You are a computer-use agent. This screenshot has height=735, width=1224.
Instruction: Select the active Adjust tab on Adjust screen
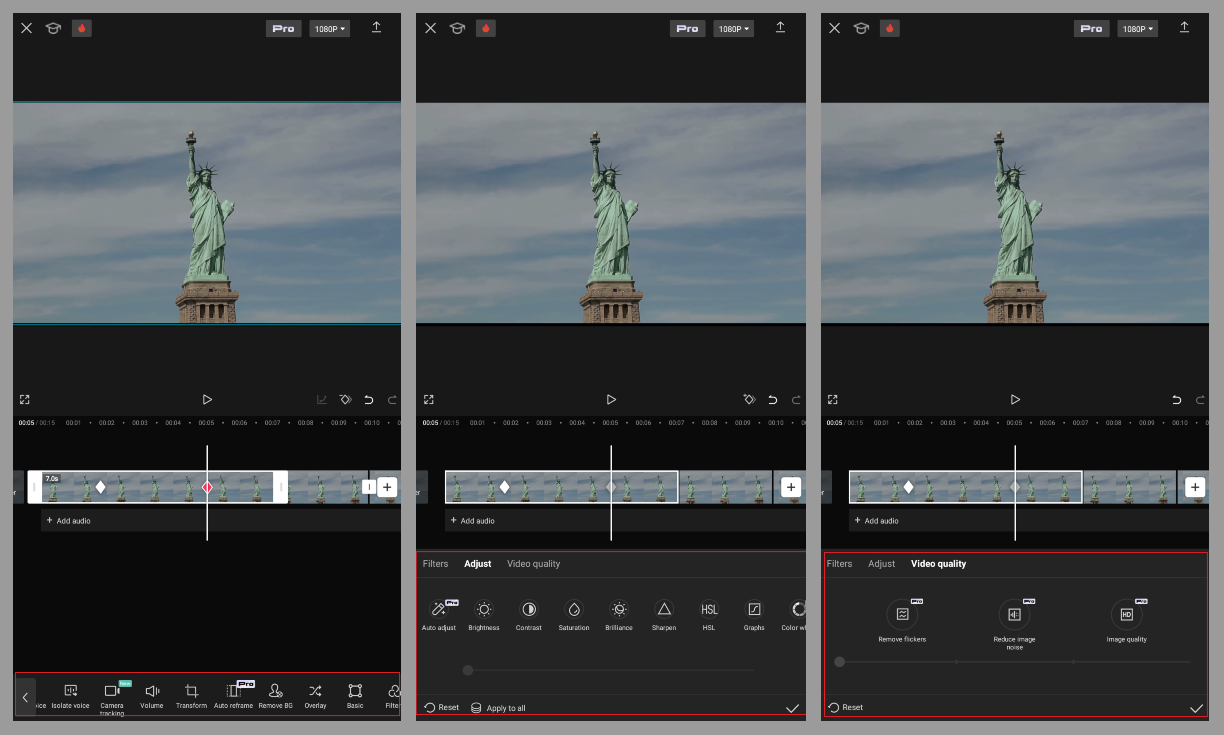click(478, 564)
